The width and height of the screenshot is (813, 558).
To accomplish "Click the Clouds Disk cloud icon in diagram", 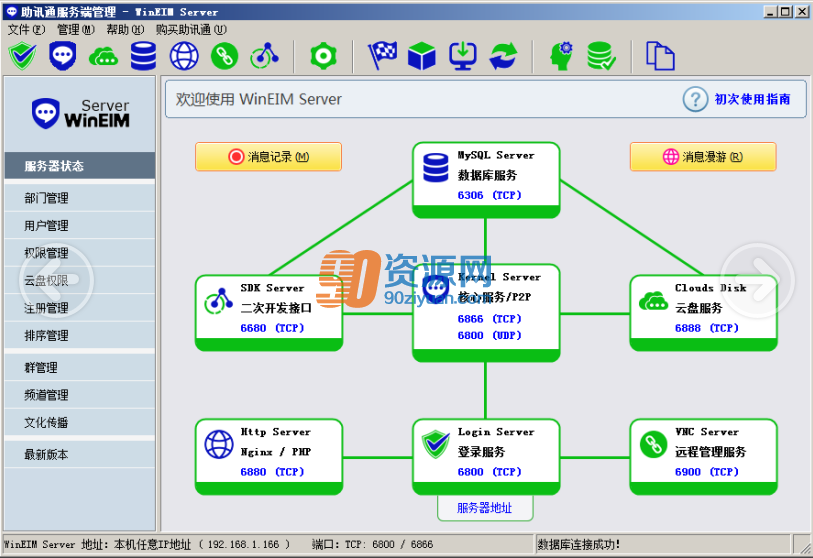I will point(653,301).
